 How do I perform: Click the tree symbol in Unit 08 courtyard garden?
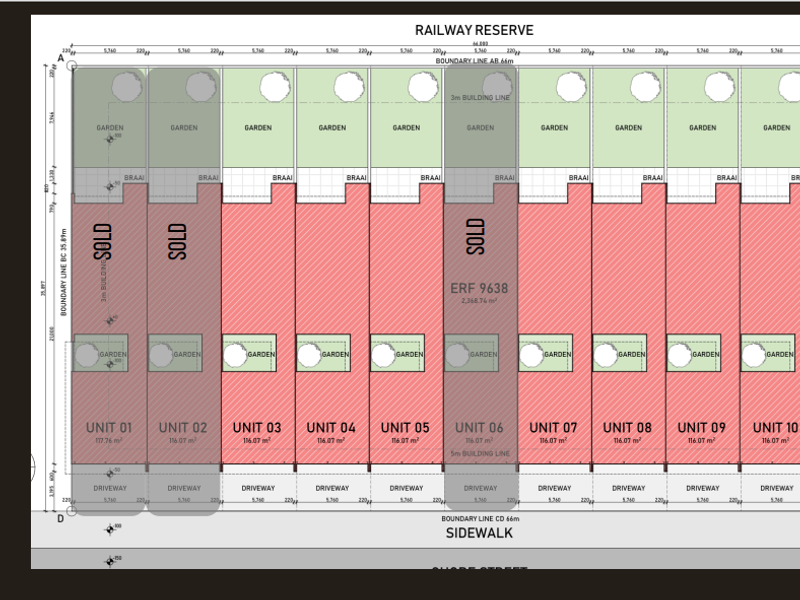click(x=605, y=355)
